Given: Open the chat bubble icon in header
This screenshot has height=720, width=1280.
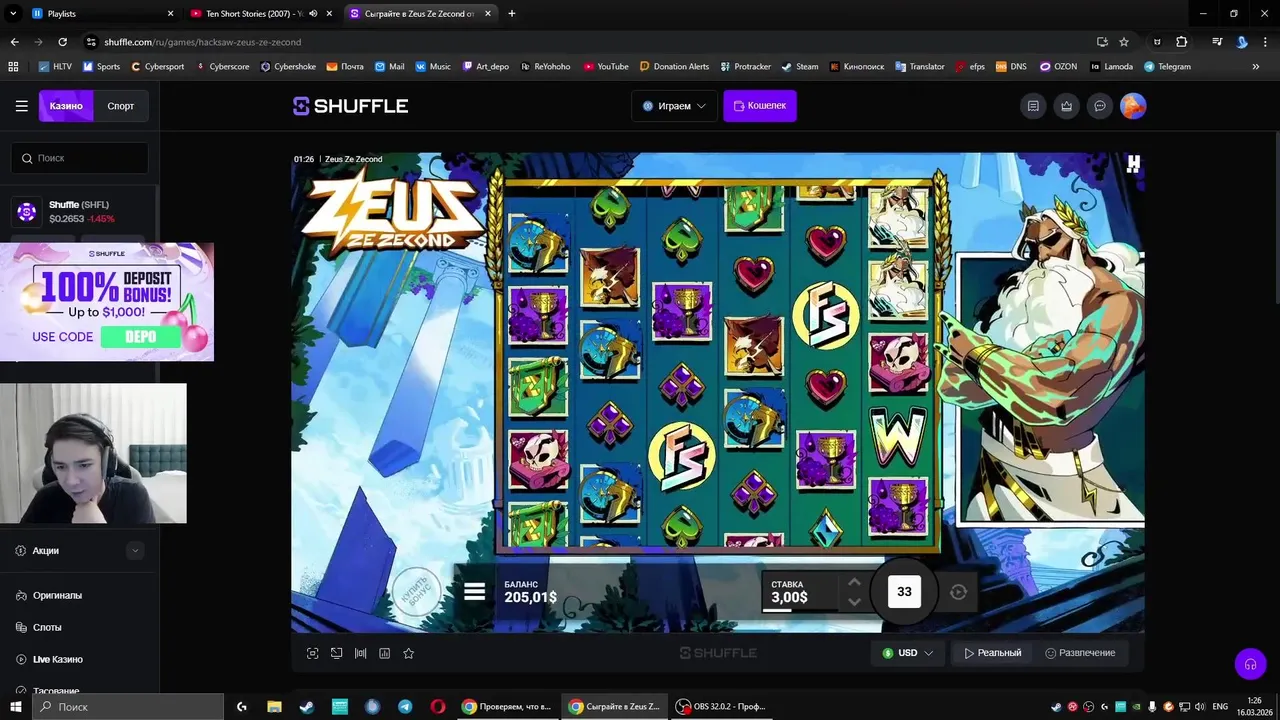Looking at the screenshot, I should (1100, 106).
